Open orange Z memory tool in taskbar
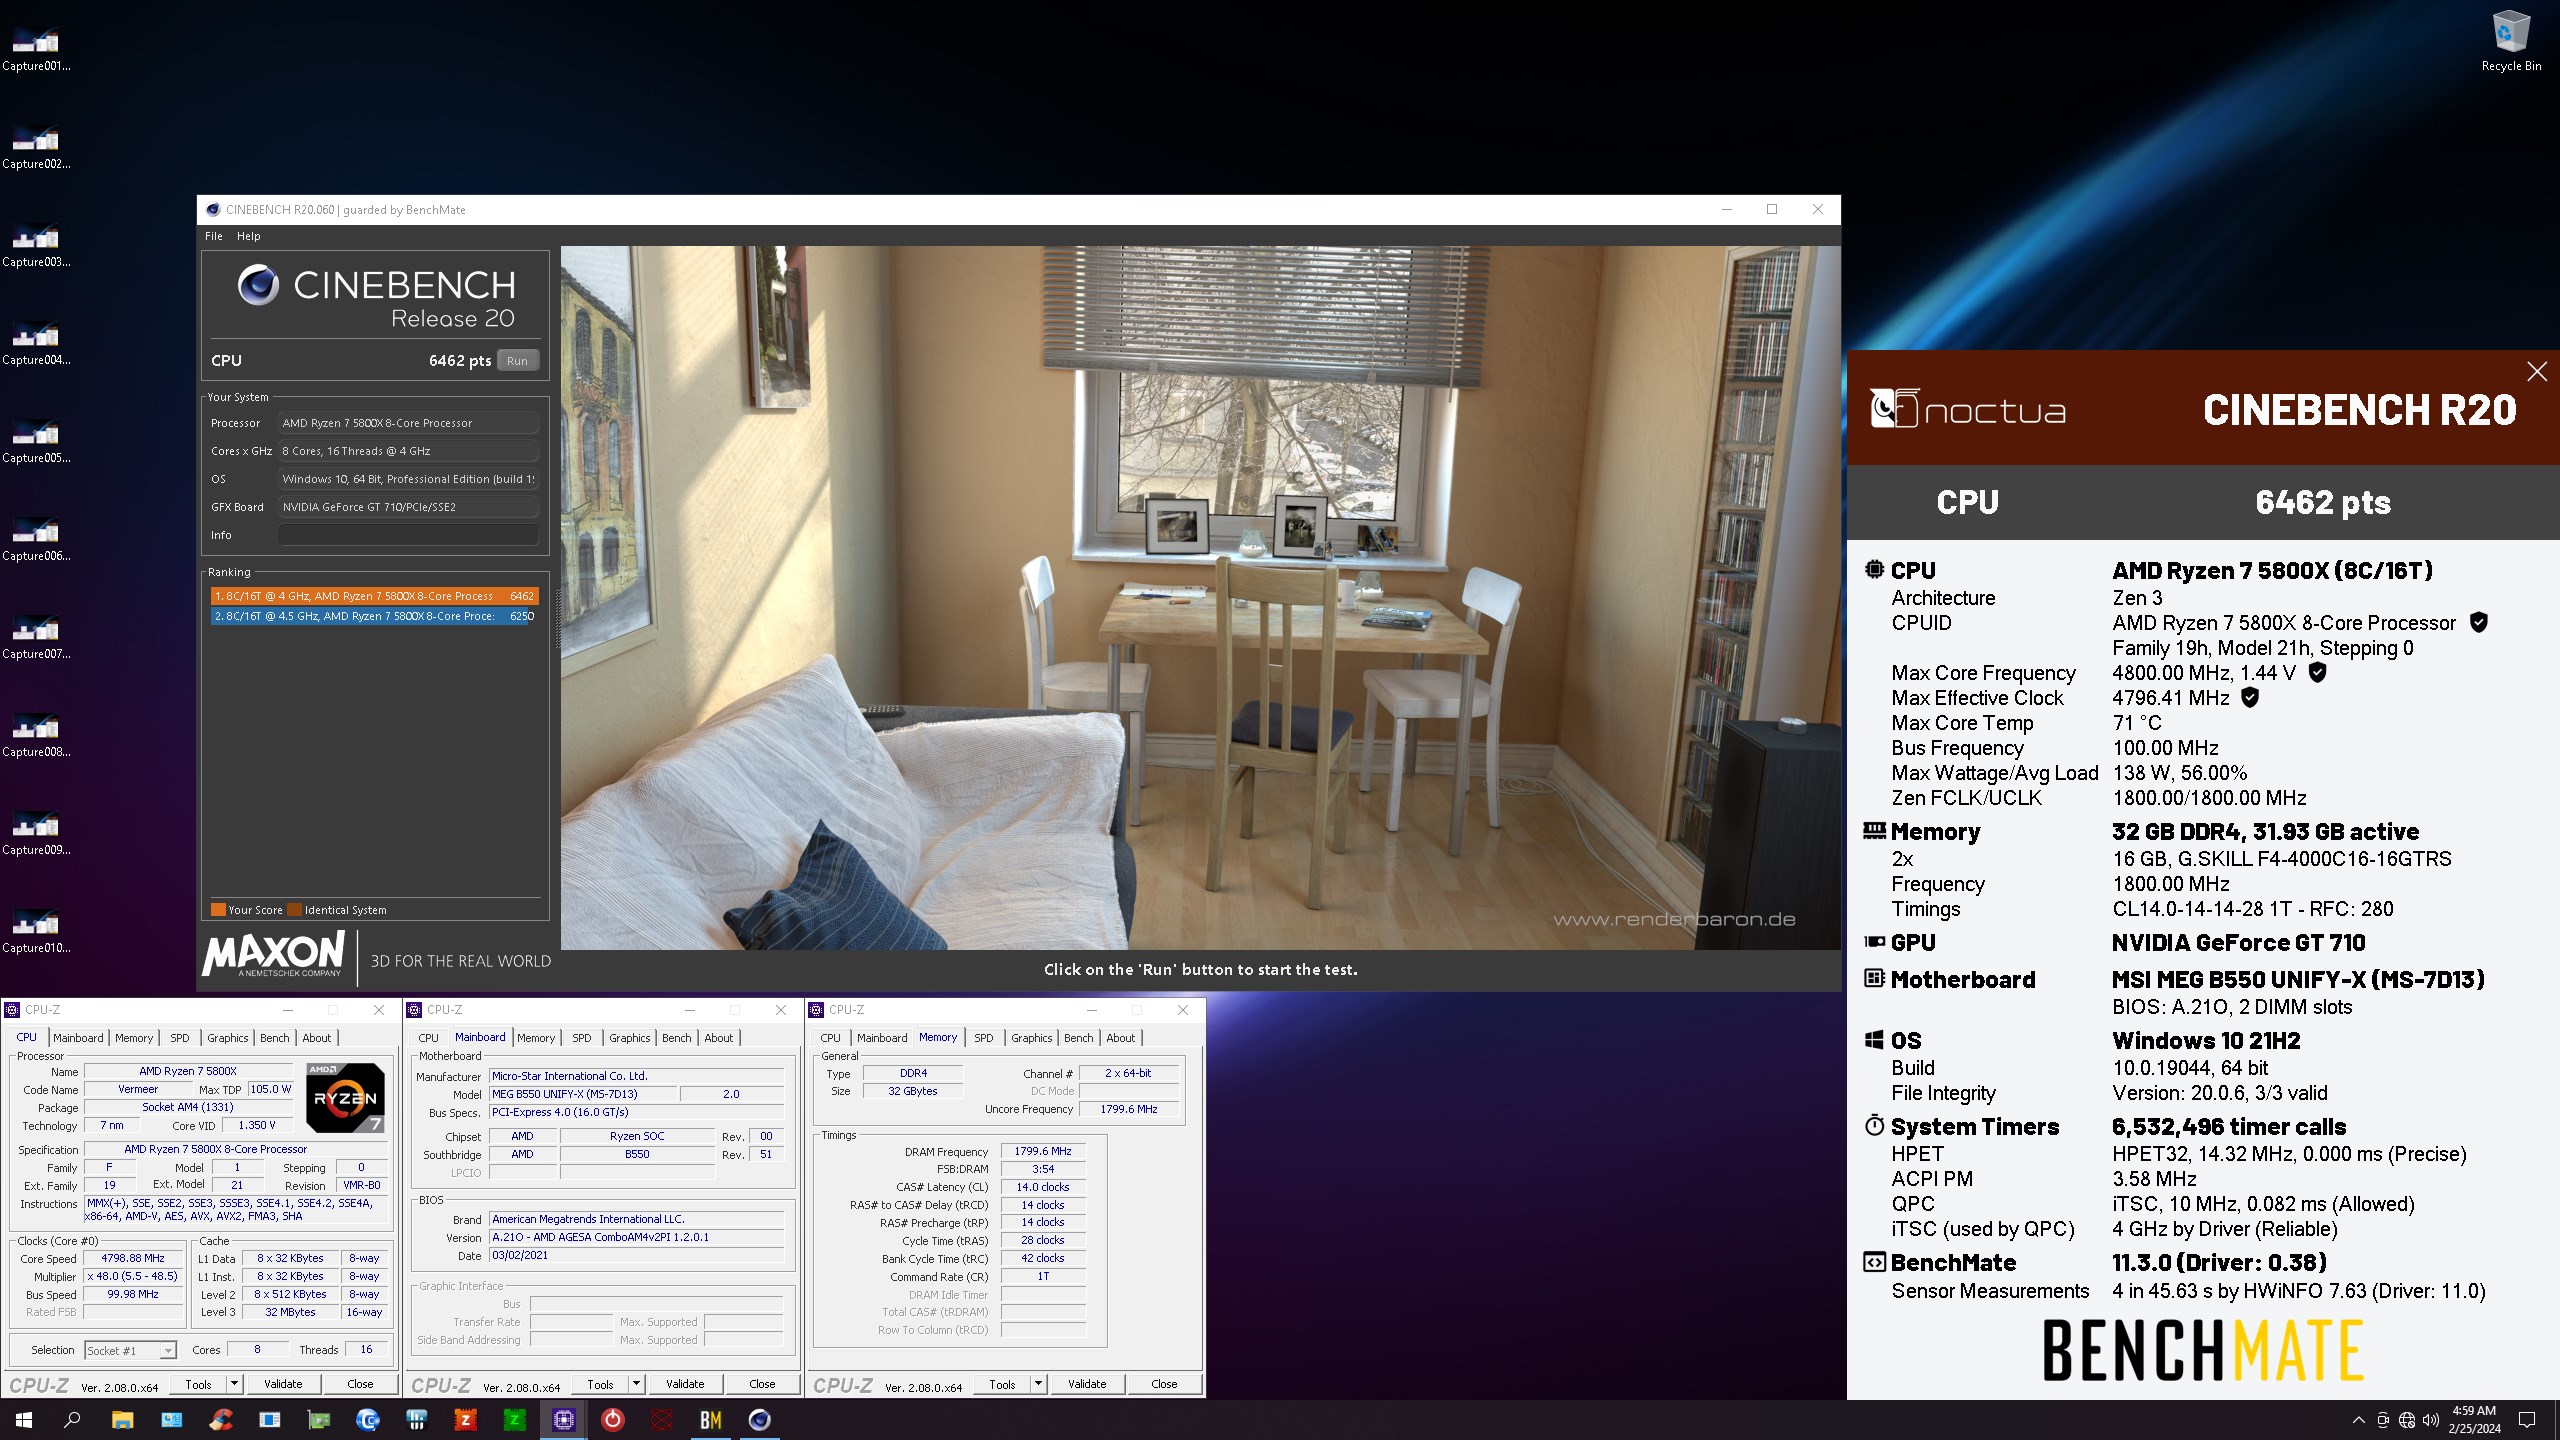The width and height of the screenshot is (2560, 1440). (465, 1420)
